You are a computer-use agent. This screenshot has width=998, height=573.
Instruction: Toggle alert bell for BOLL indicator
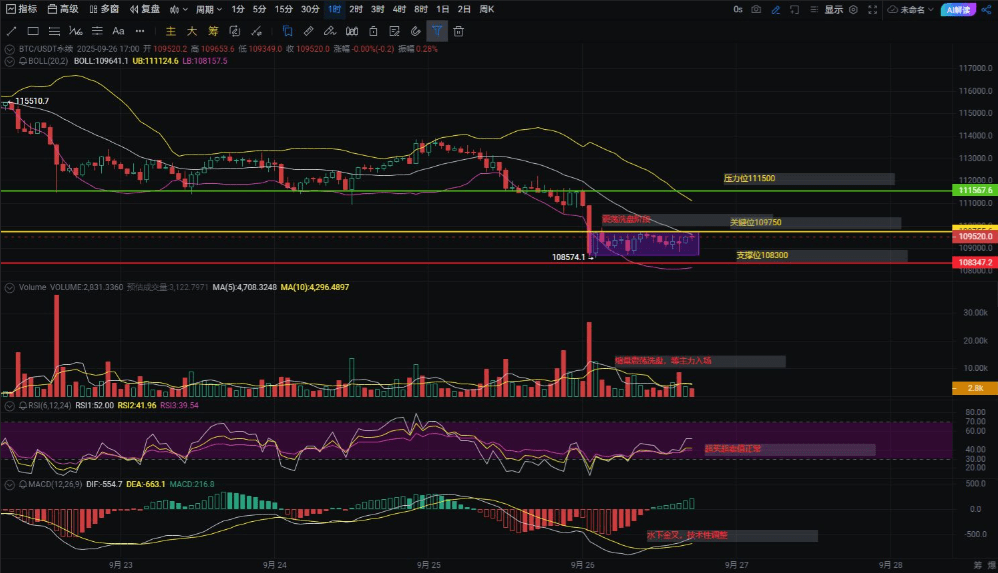24,61
